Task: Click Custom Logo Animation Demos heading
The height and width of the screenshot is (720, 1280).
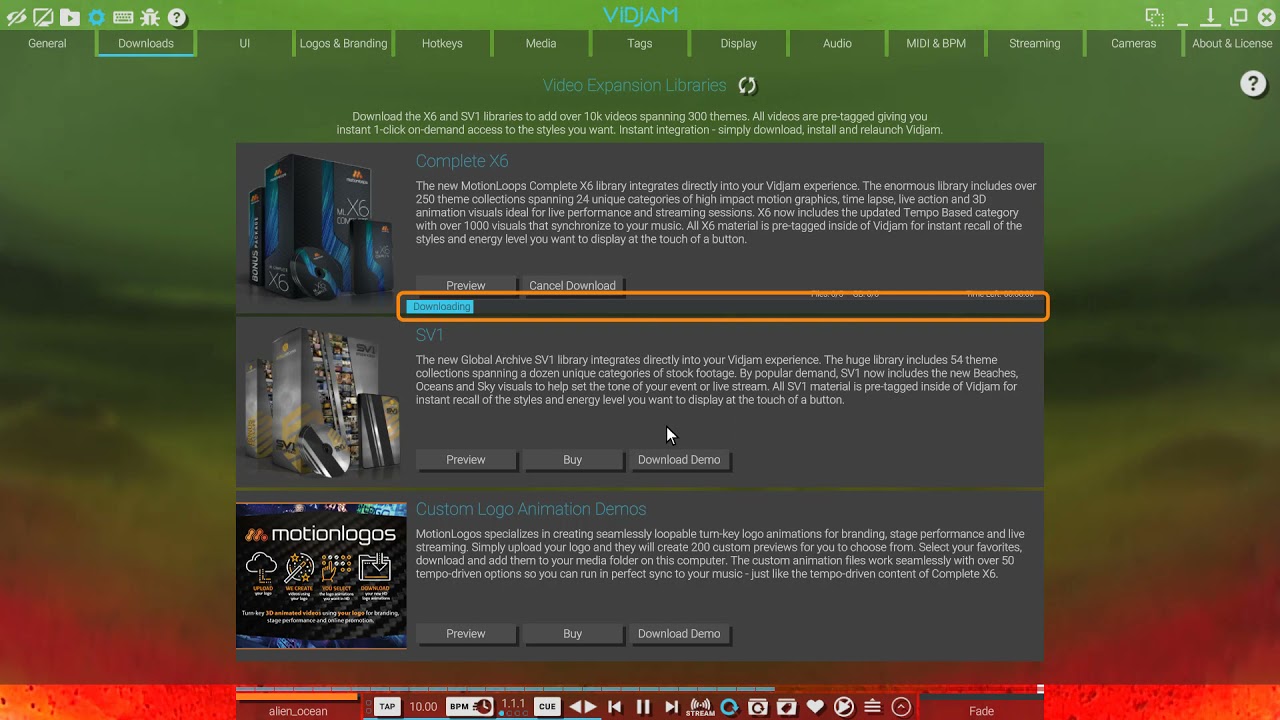Action: [x=531, y=509]
